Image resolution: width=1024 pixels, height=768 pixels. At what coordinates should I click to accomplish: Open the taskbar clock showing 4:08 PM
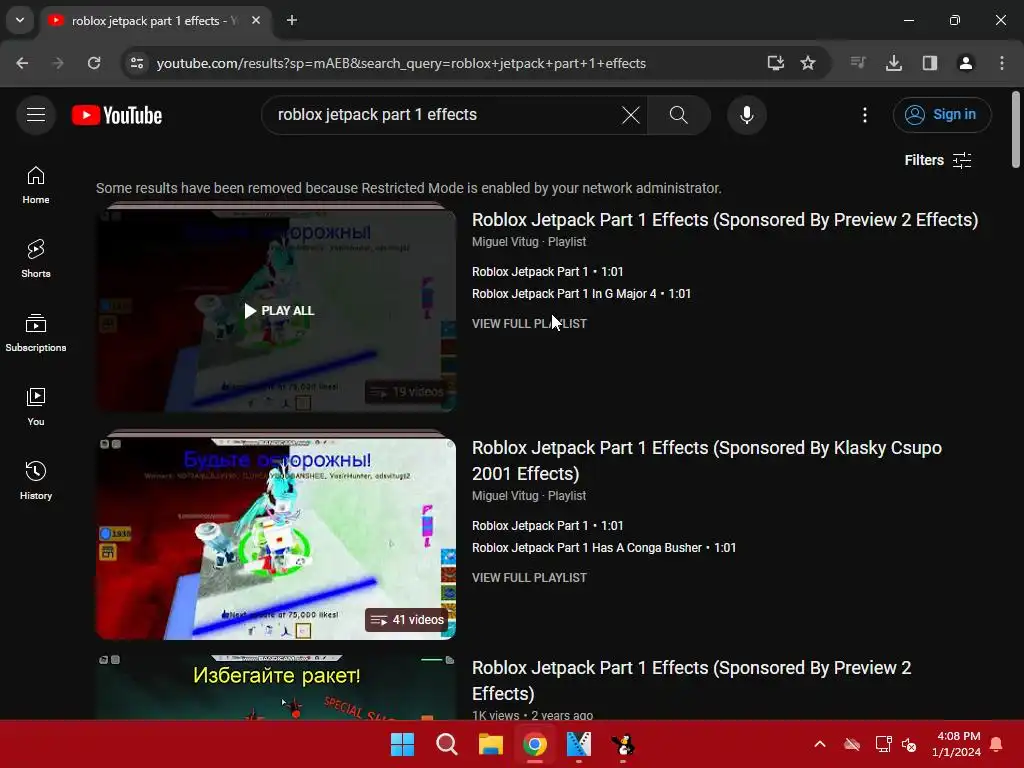point(957,744)
